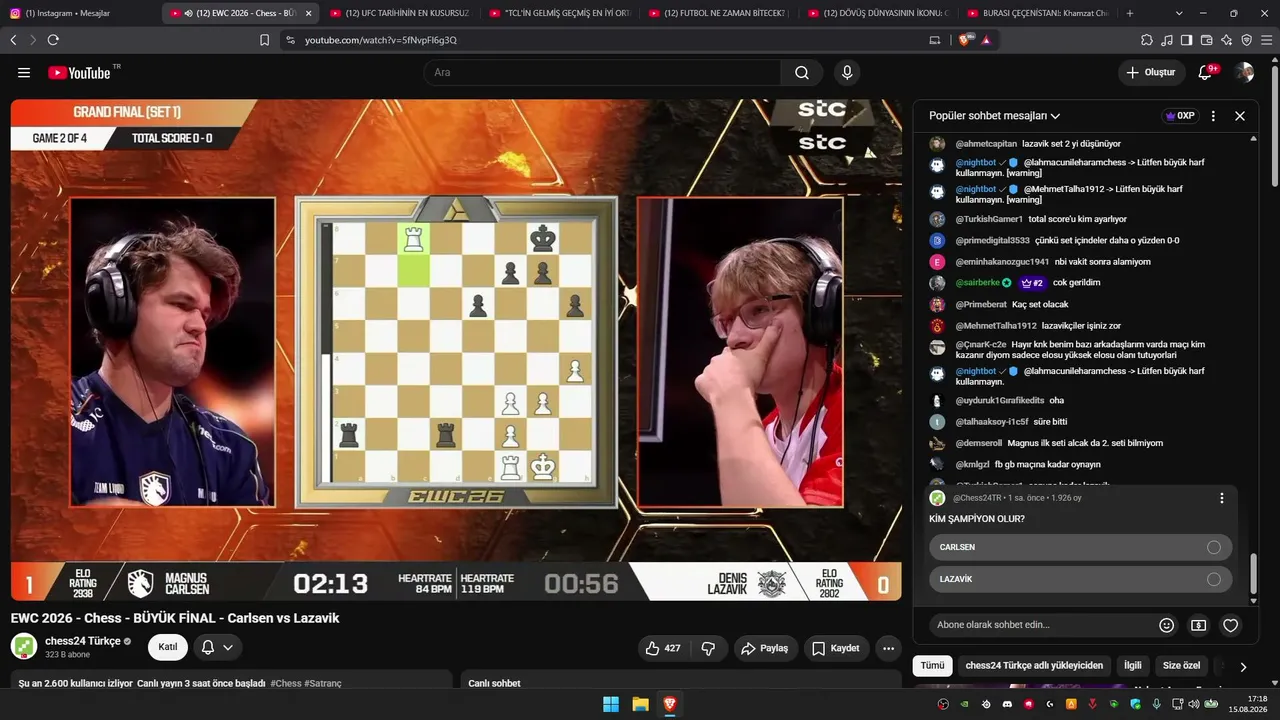Open the account avatar menu
Screen dimensions: 1280x720
pyautogui.click(x=1244, y=73)
